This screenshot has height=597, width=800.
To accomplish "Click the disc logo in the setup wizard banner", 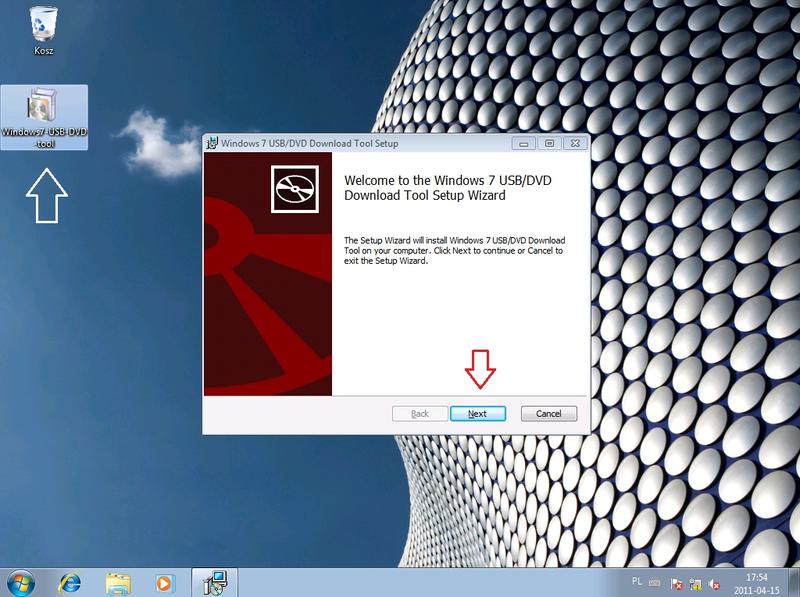I will (295, 189).
